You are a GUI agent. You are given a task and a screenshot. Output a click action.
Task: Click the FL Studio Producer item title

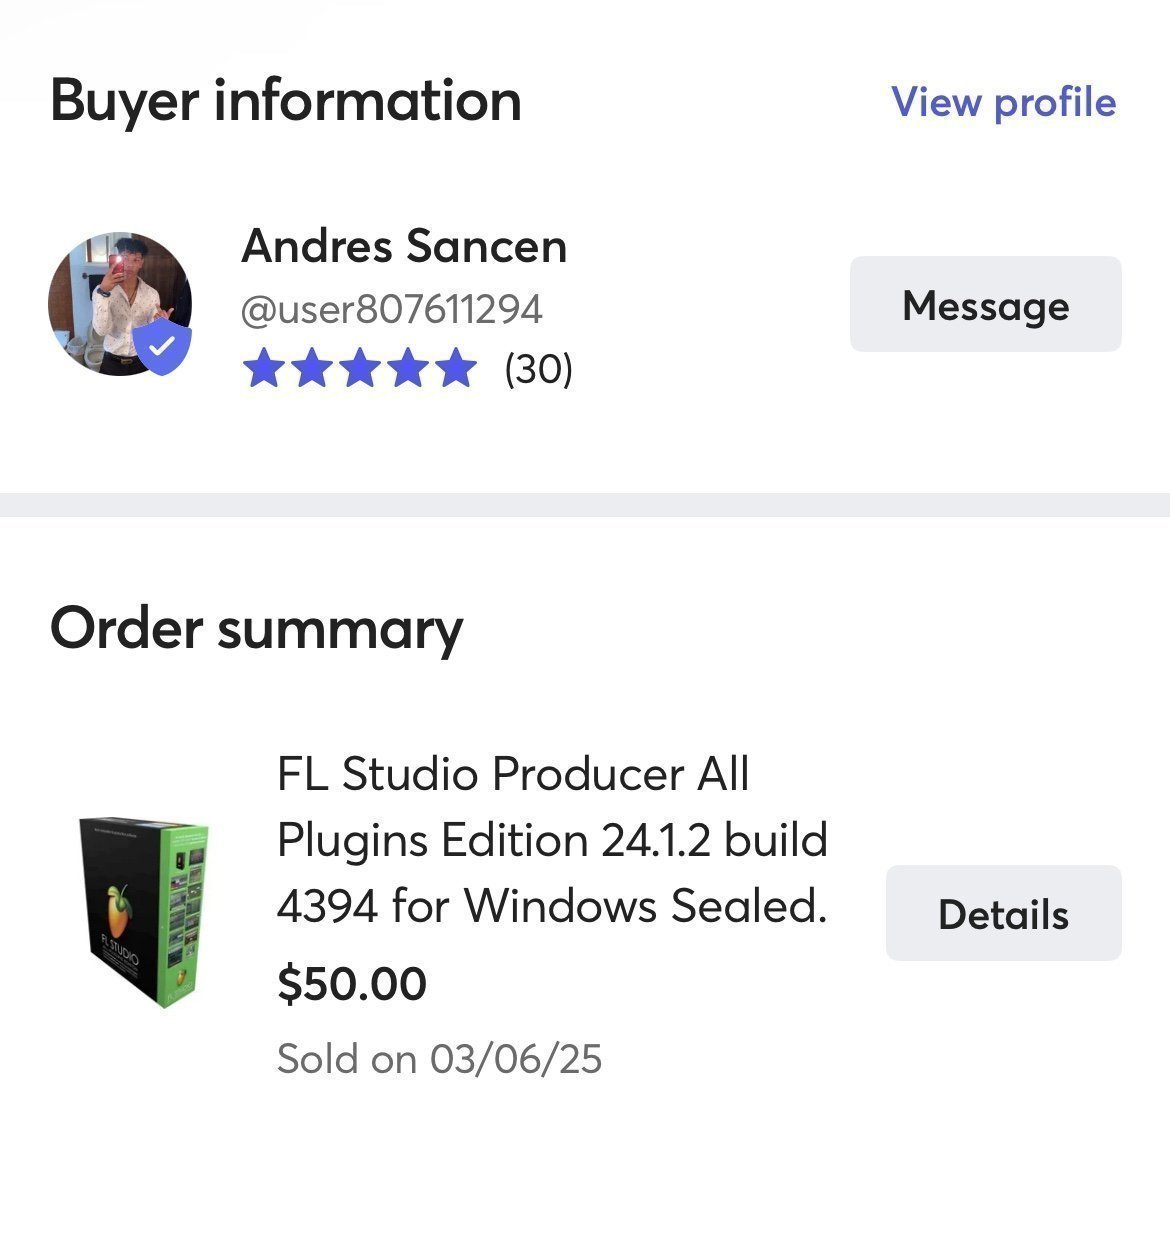[552, 840]
